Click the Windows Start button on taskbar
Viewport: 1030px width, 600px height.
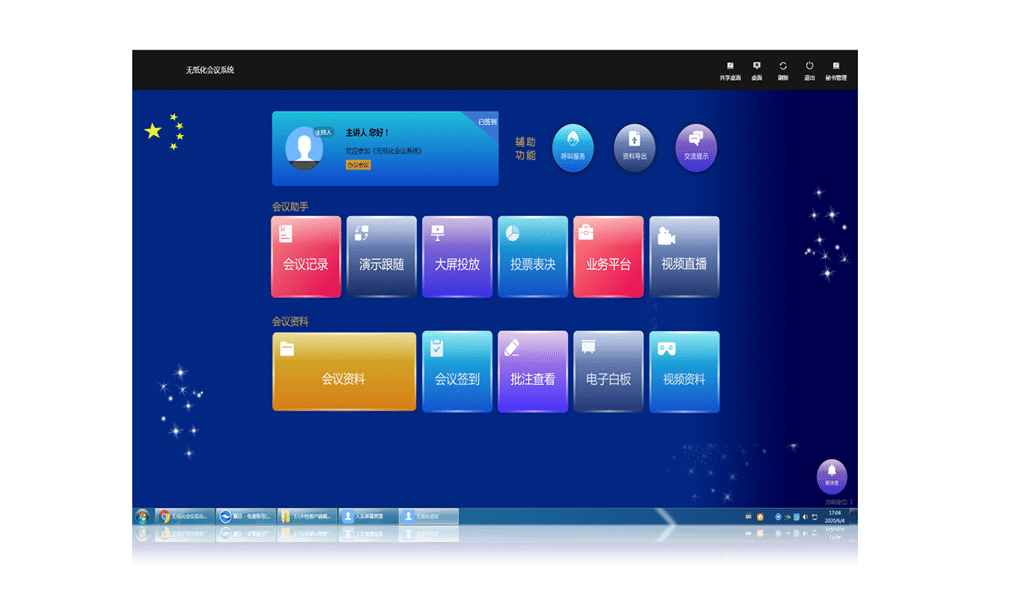coord(142,516)
